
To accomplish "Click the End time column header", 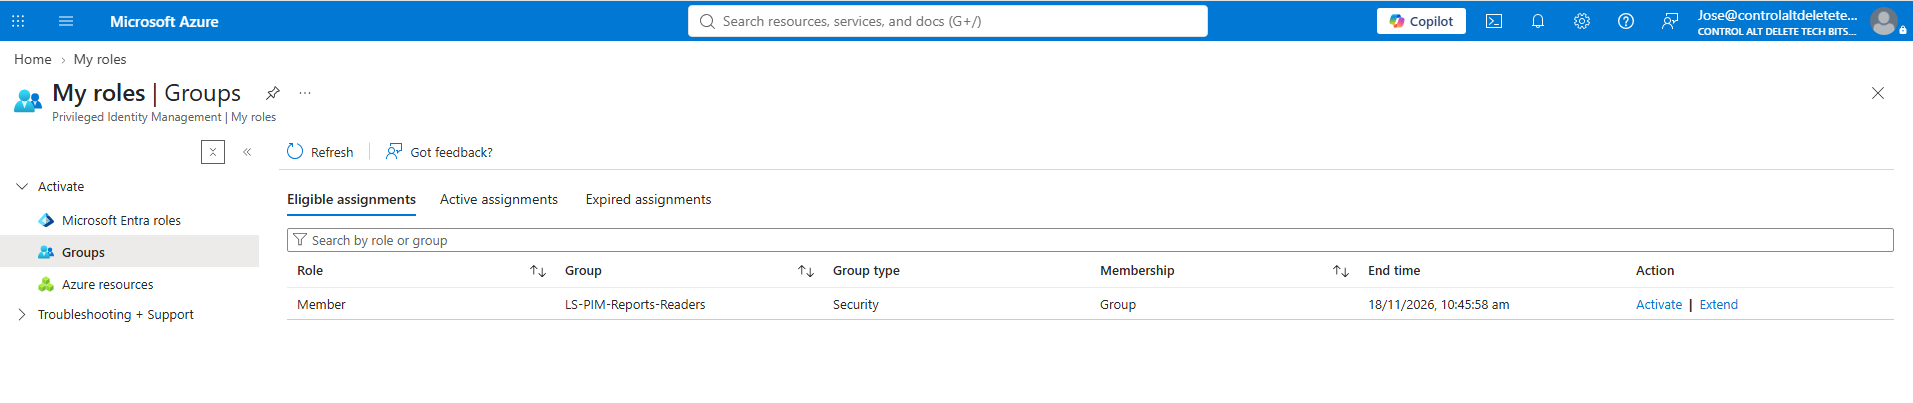I will pos(1394,270).
